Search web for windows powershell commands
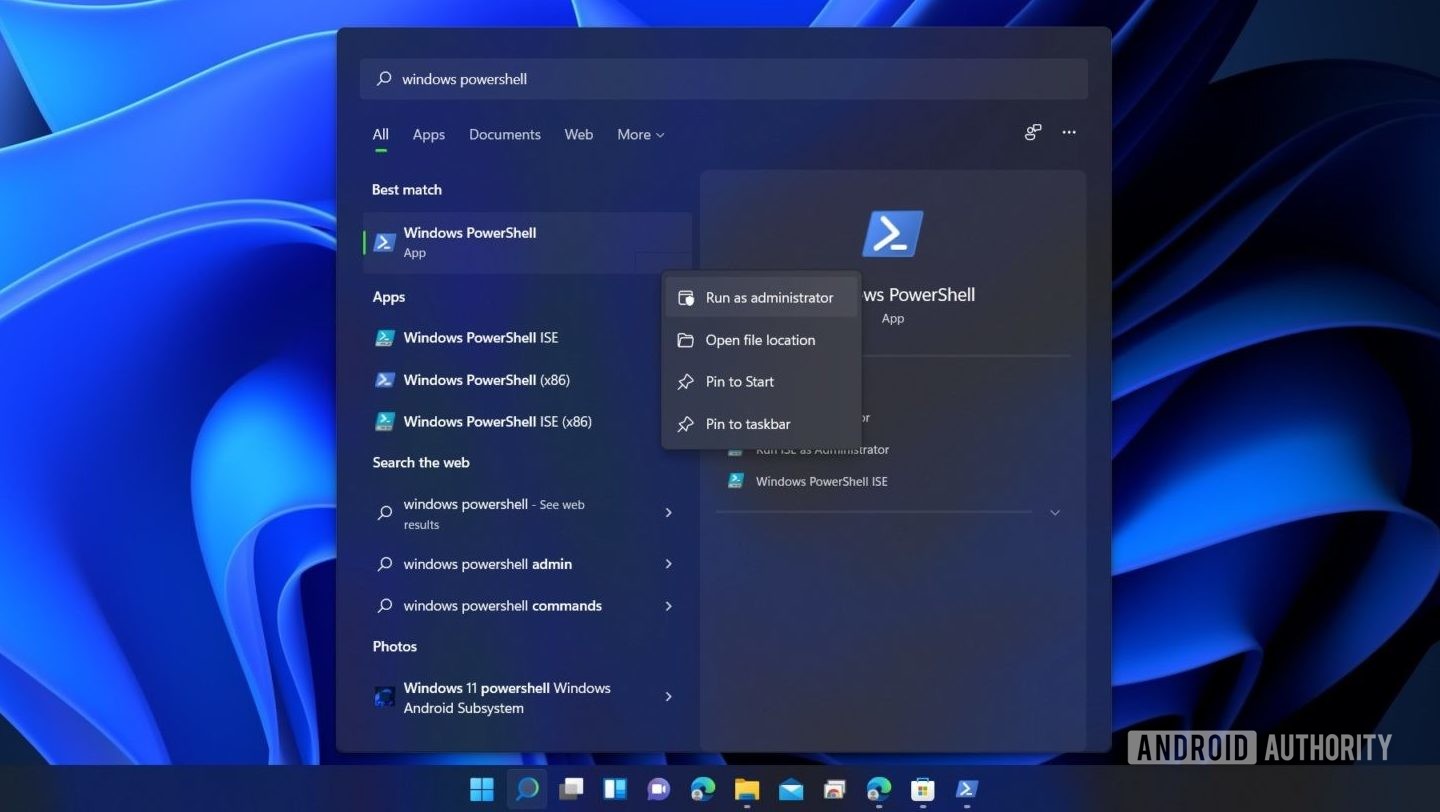Image resolution: width=1440 pixels, height=812 pixels. coord(503,606)
